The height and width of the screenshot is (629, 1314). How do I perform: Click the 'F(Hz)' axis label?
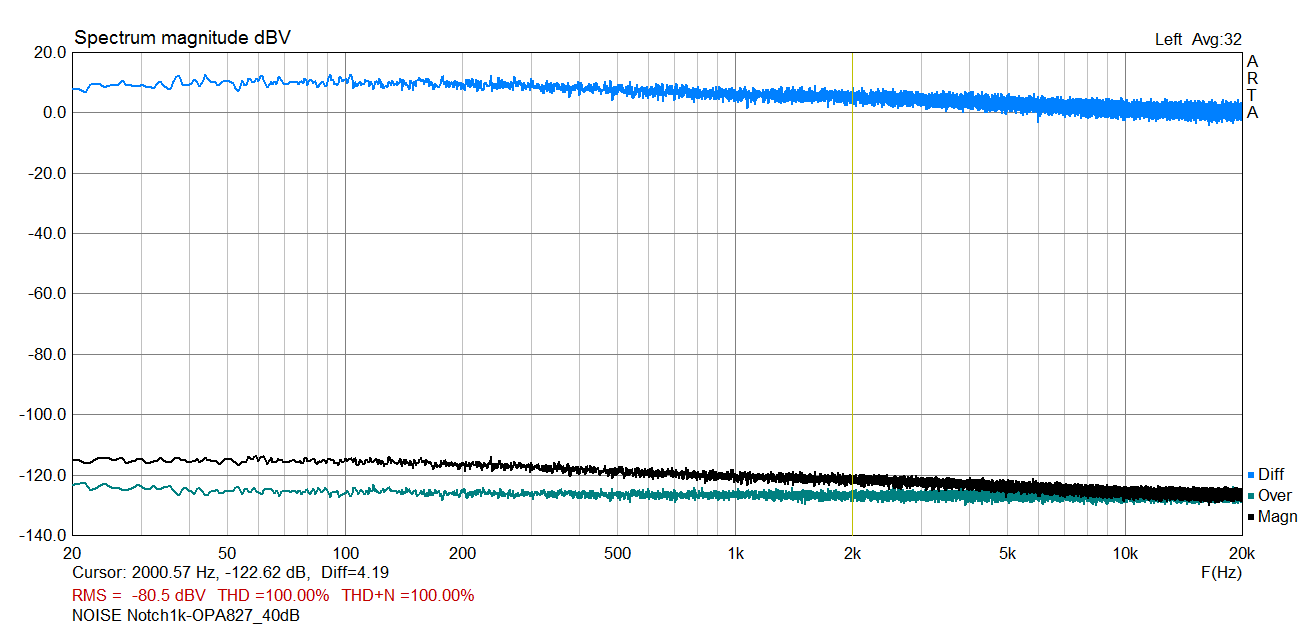(1220, 573)
